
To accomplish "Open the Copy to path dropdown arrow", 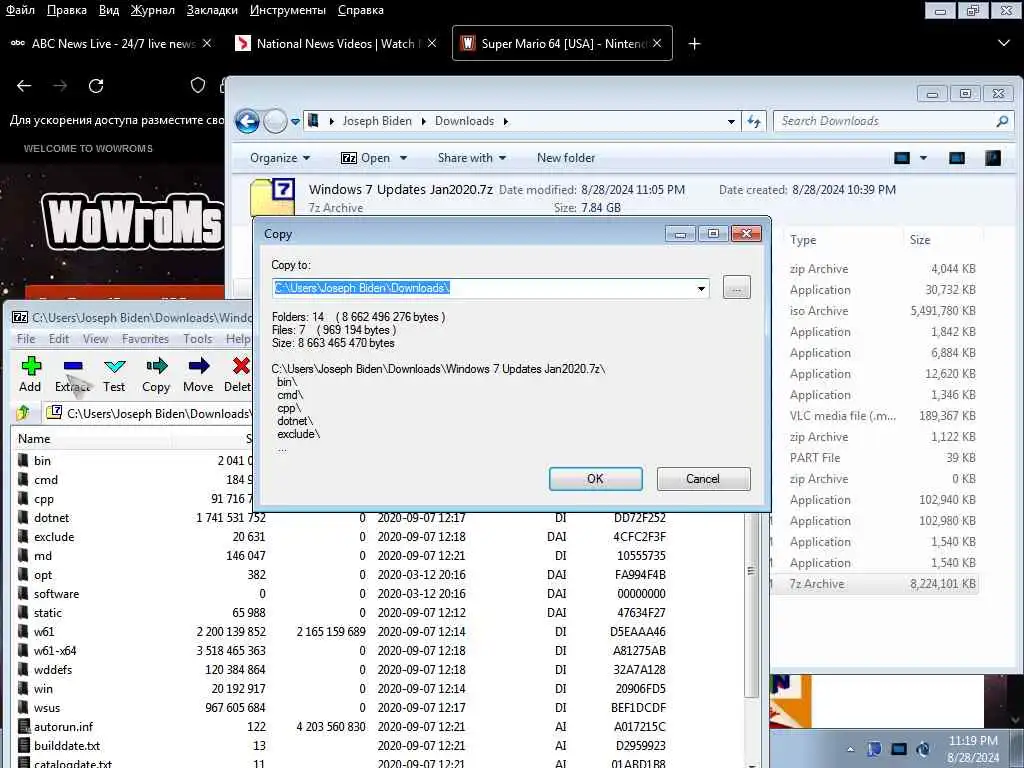I will 701,288.
